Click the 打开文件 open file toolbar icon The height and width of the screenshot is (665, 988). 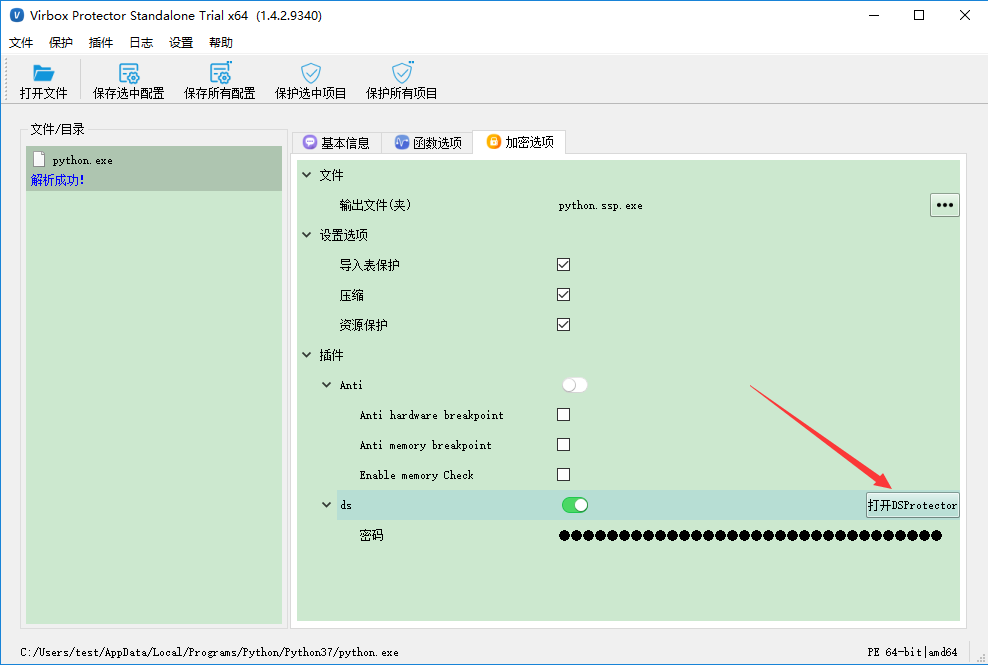pyautogui.click(x=43, y=73)
